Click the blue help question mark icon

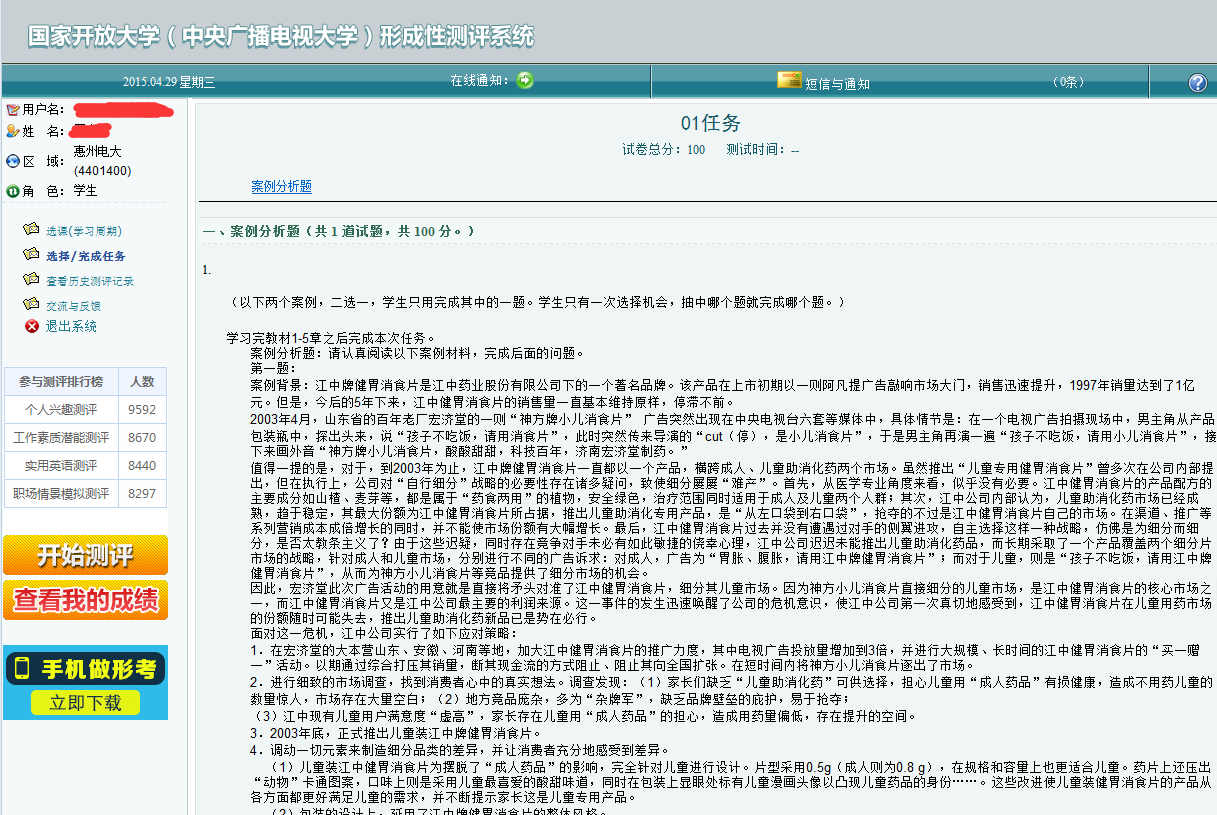[1197, 83]
